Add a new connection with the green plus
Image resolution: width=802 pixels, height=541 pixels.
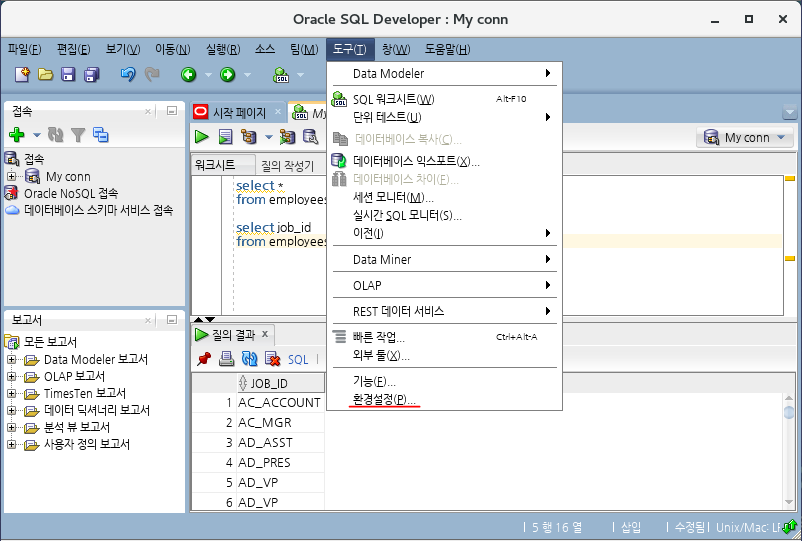click(x=17, y=134)
